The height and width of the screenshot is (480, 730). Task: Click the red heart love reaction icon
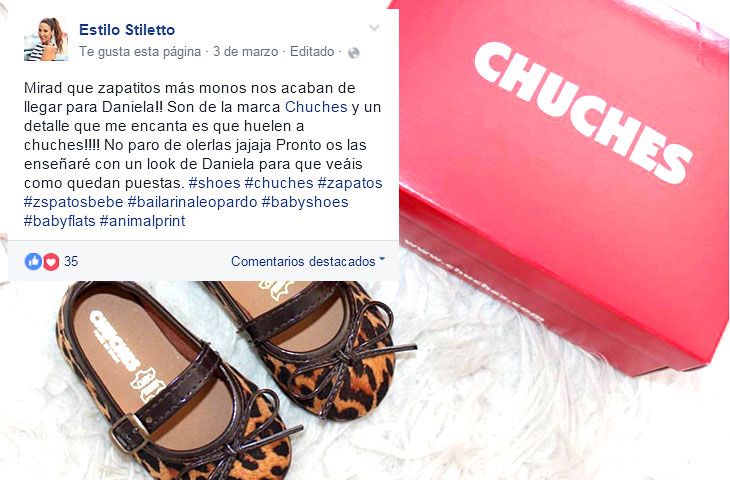(51, 262)
